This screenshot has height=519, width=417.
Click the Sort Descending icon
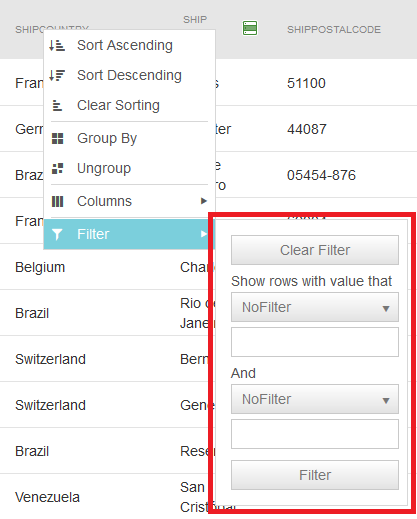[57, 75]
